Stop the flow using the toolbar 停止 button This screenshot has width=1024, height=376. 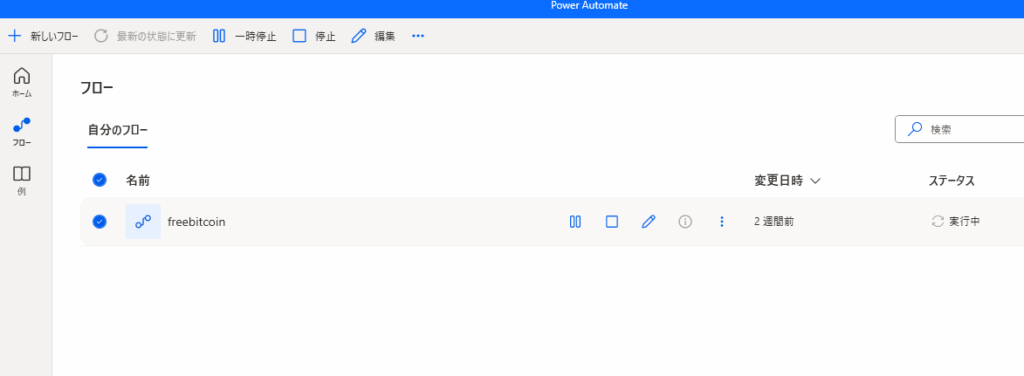pos(314,36)
